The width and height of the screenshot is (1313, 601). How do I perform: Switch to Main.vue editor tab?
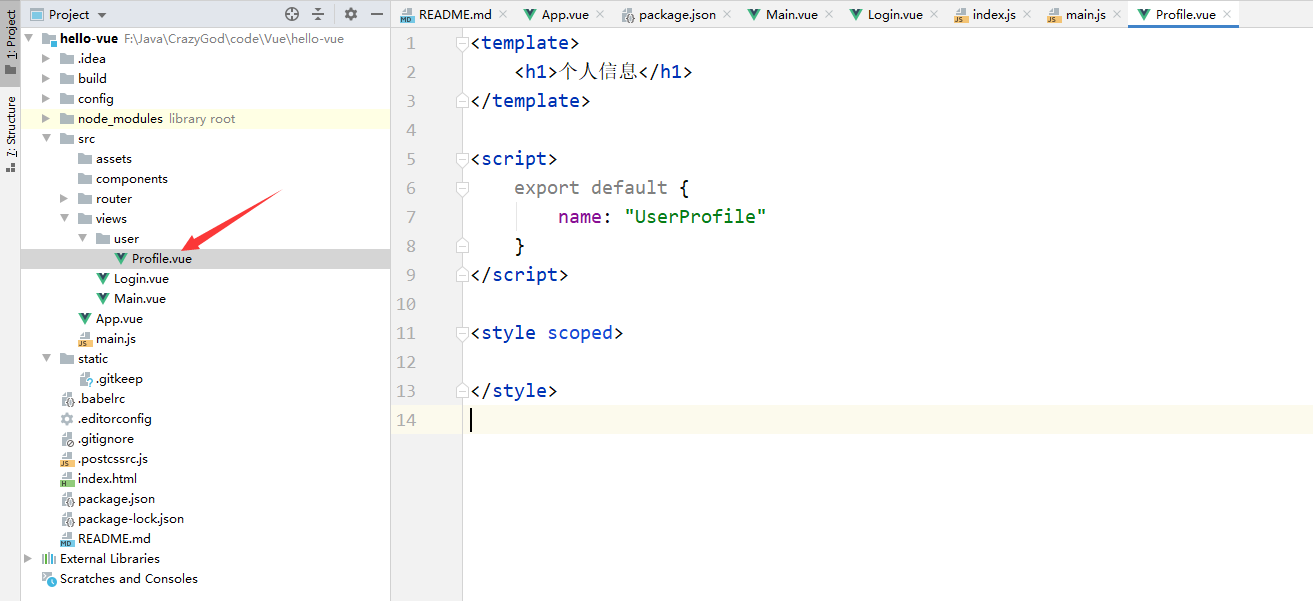792,14
